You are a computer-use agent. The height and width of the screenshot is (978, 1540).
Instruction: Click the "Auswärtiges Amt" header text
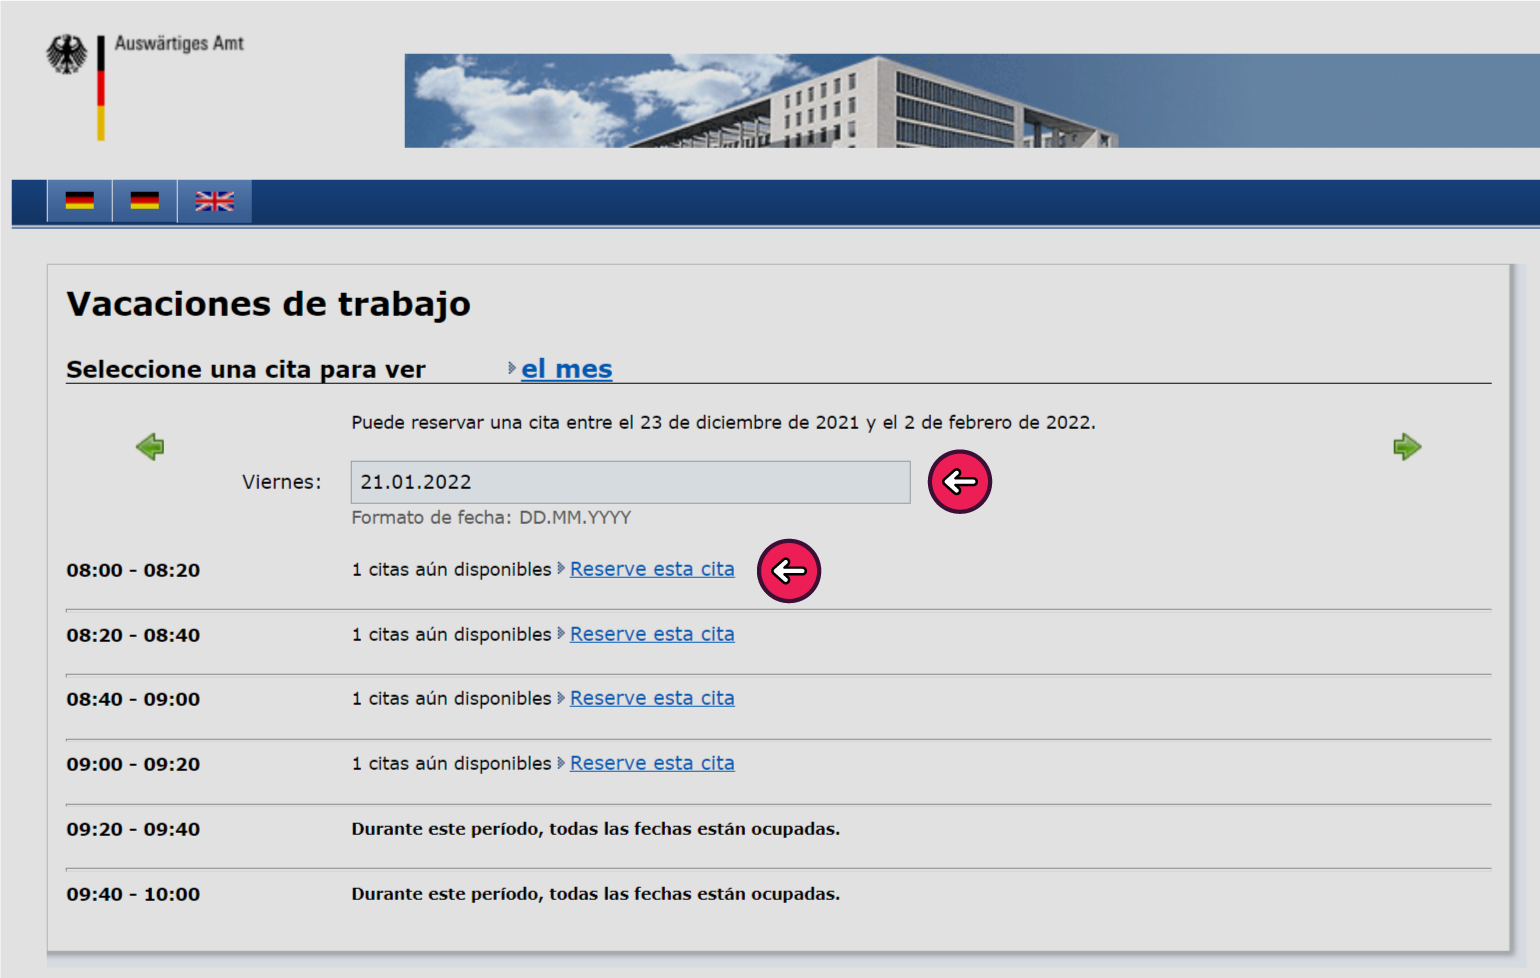click(x=179, y=43)
